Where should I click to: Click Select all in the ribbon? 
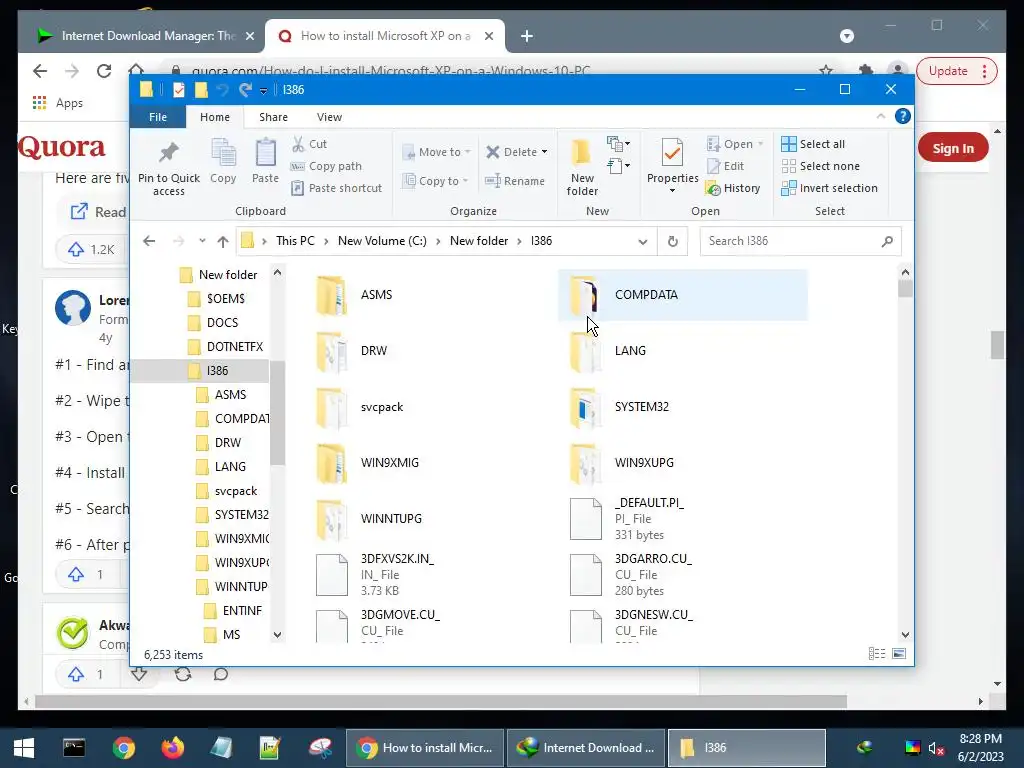point(813,144)
